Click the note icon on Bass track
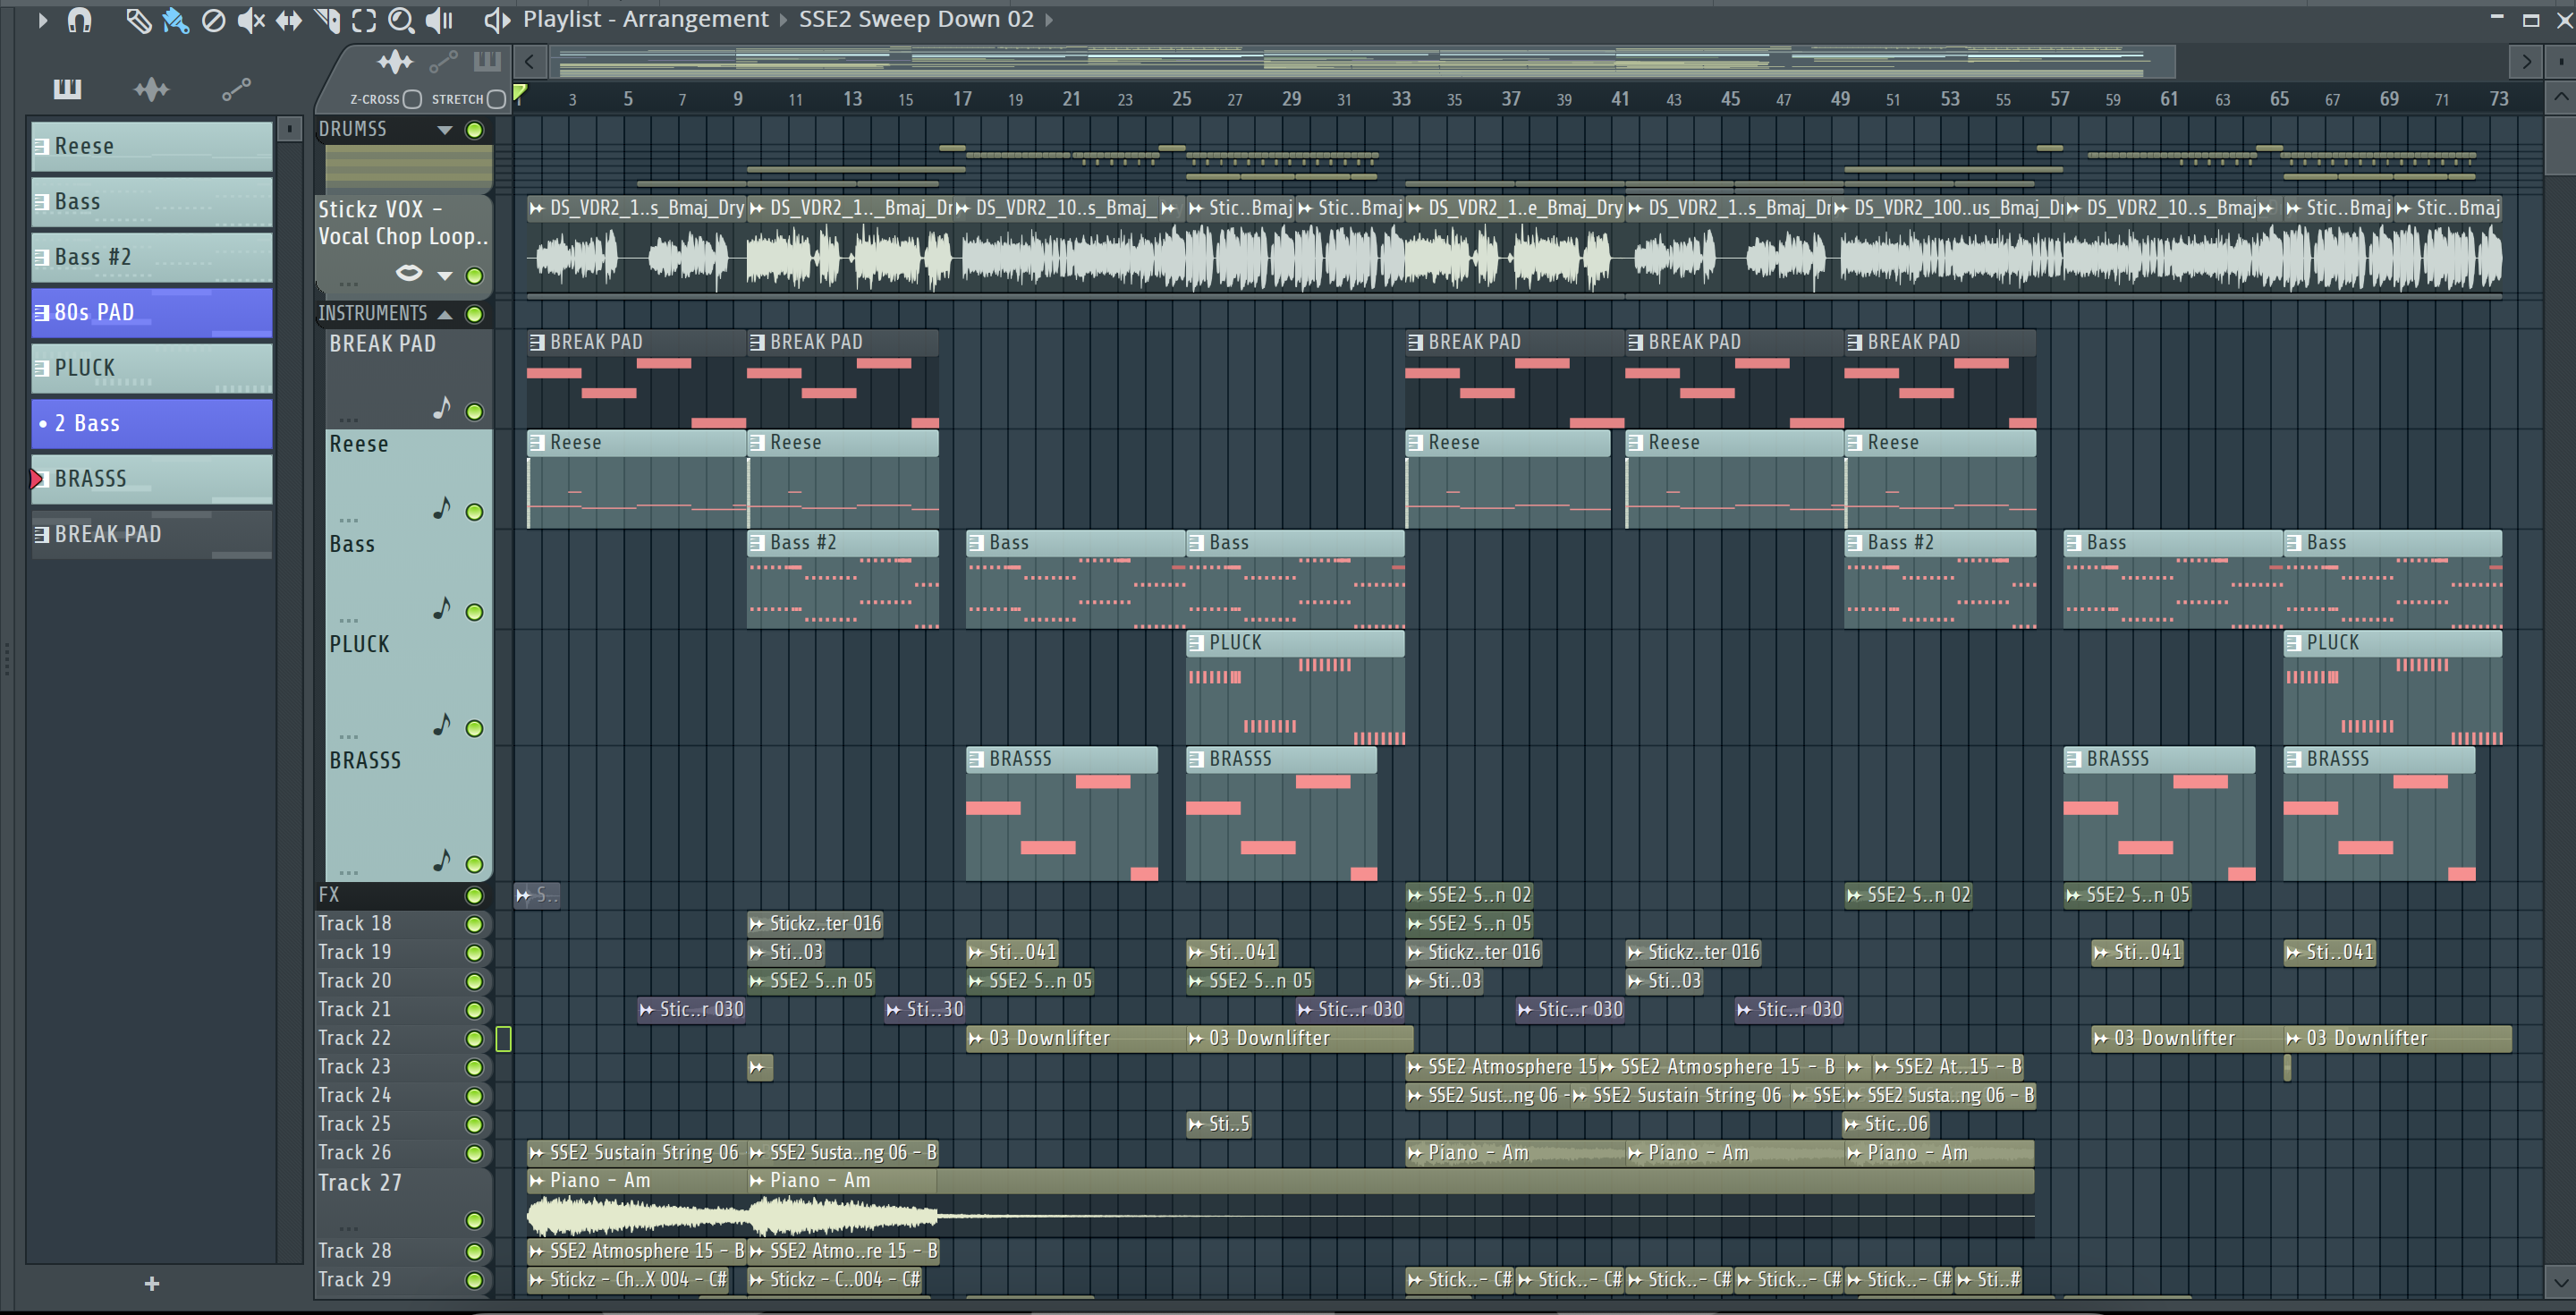Screen dimensions: 2576x1315 coord(442,608)
